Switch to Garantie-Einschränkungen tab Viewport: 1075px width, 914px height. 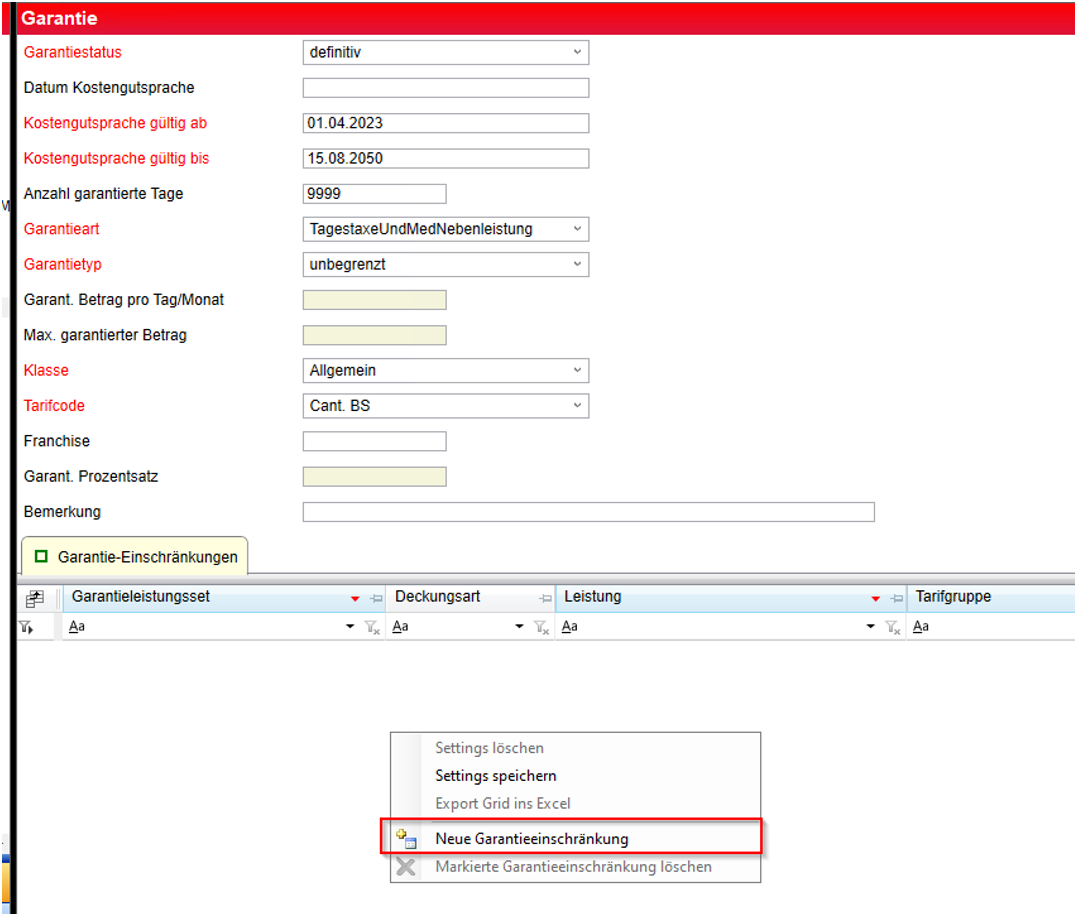pyautogui.click(x=135, y=556)
